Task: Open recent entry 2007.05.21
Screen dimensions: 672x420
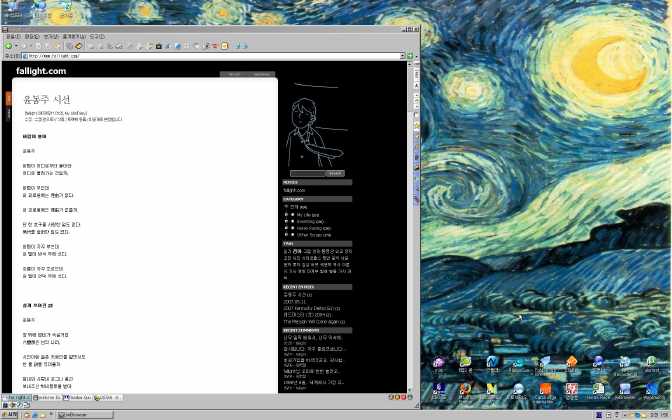Action: tap(294, 302)
